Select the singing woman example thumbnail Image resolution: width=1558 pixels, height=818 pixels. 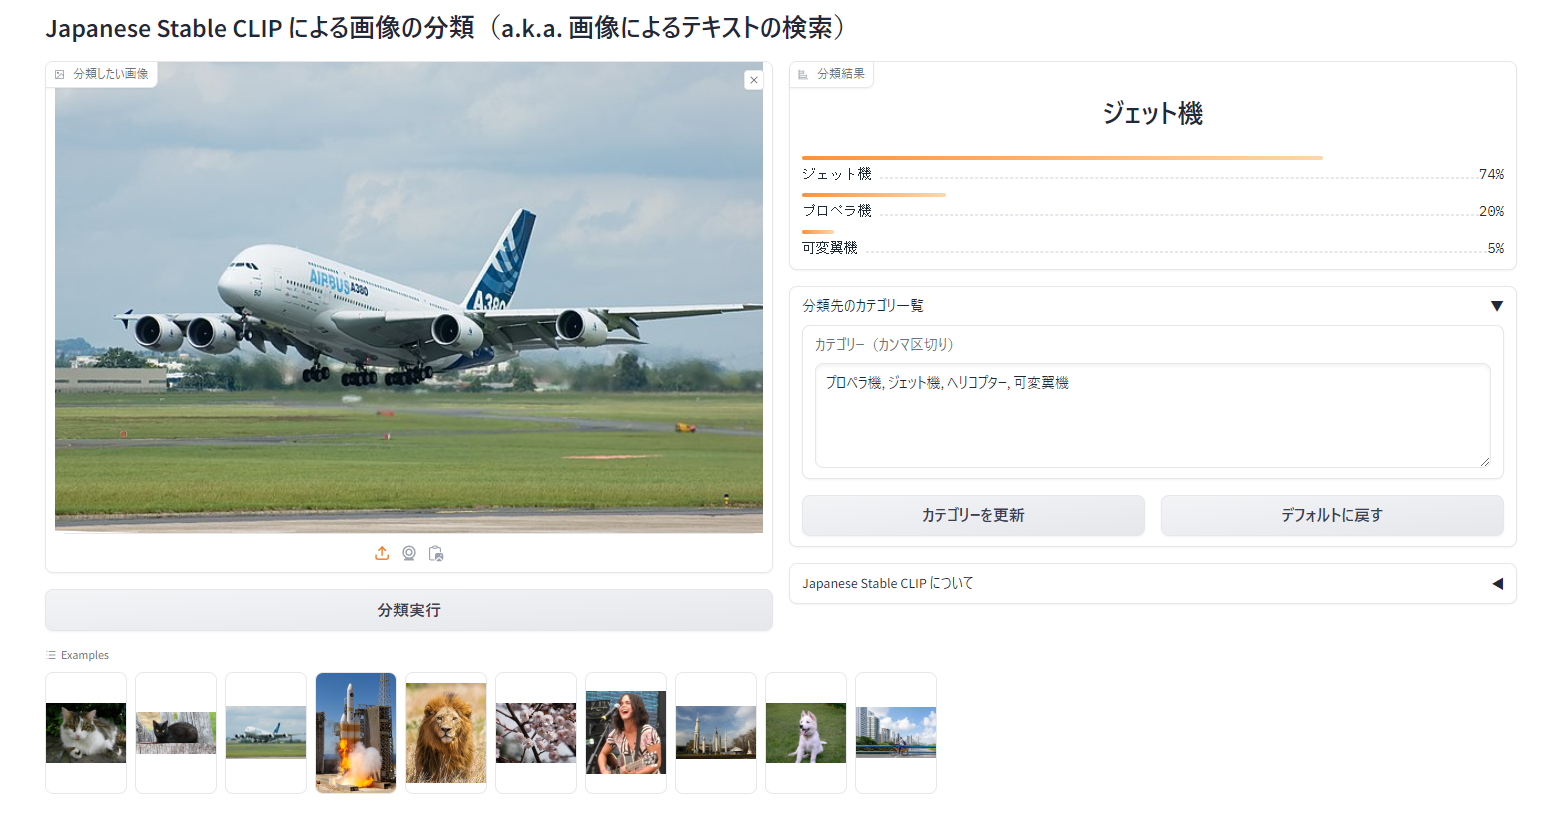[626, 733]
